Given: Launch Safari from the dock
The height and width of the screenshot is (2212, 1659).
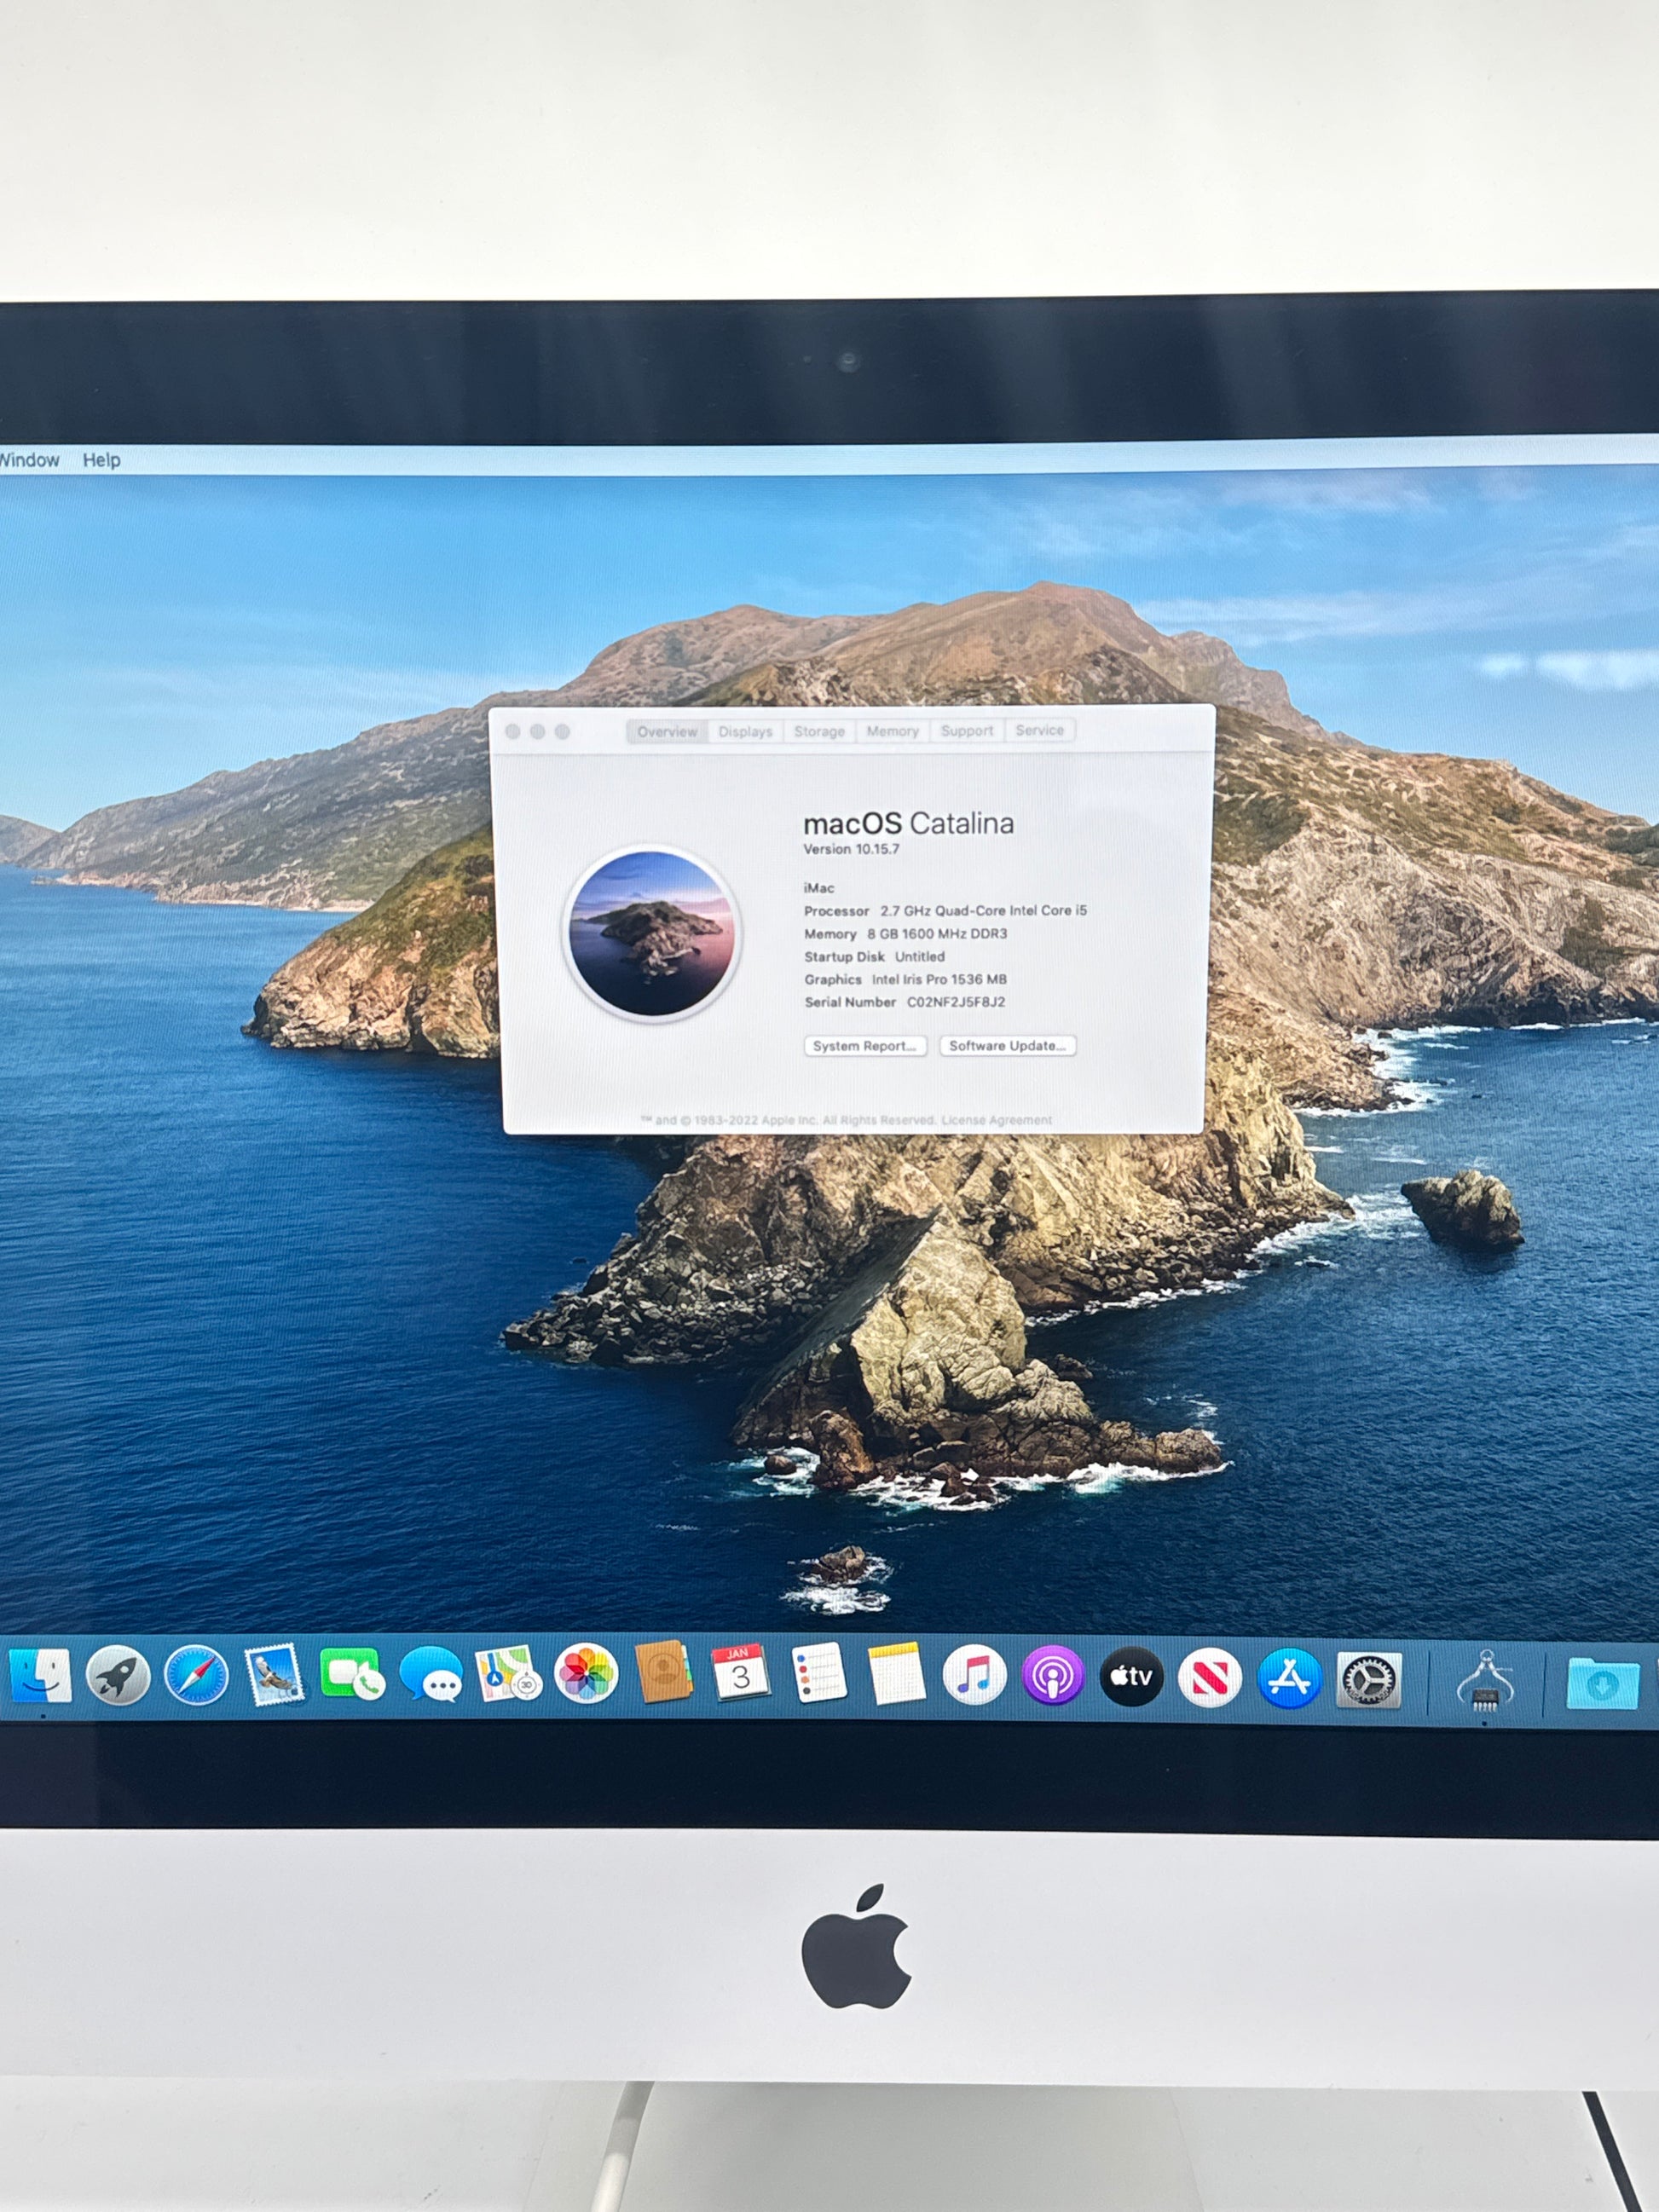Looking at the screenshot, I should click(196, 1676).
